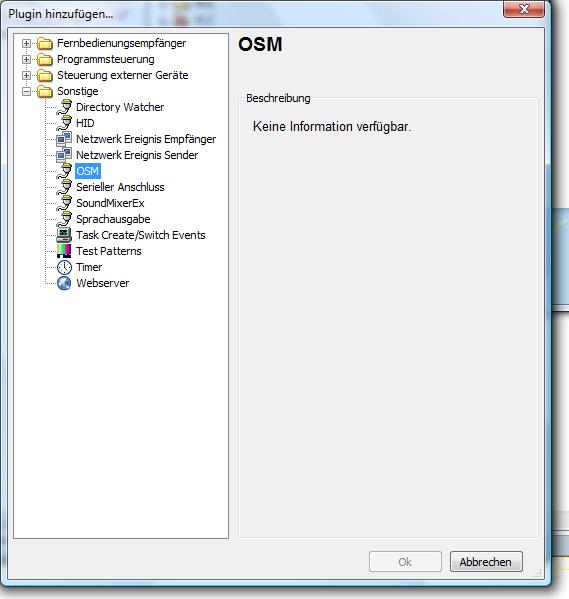Click the Netzwerk Ereignis Sender icon
Screen dimensions: 569x599
(64, 155)
